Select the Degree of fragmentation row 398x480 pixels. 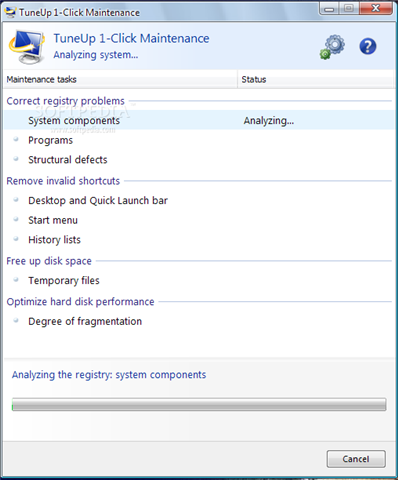click(x=199, y=321)
